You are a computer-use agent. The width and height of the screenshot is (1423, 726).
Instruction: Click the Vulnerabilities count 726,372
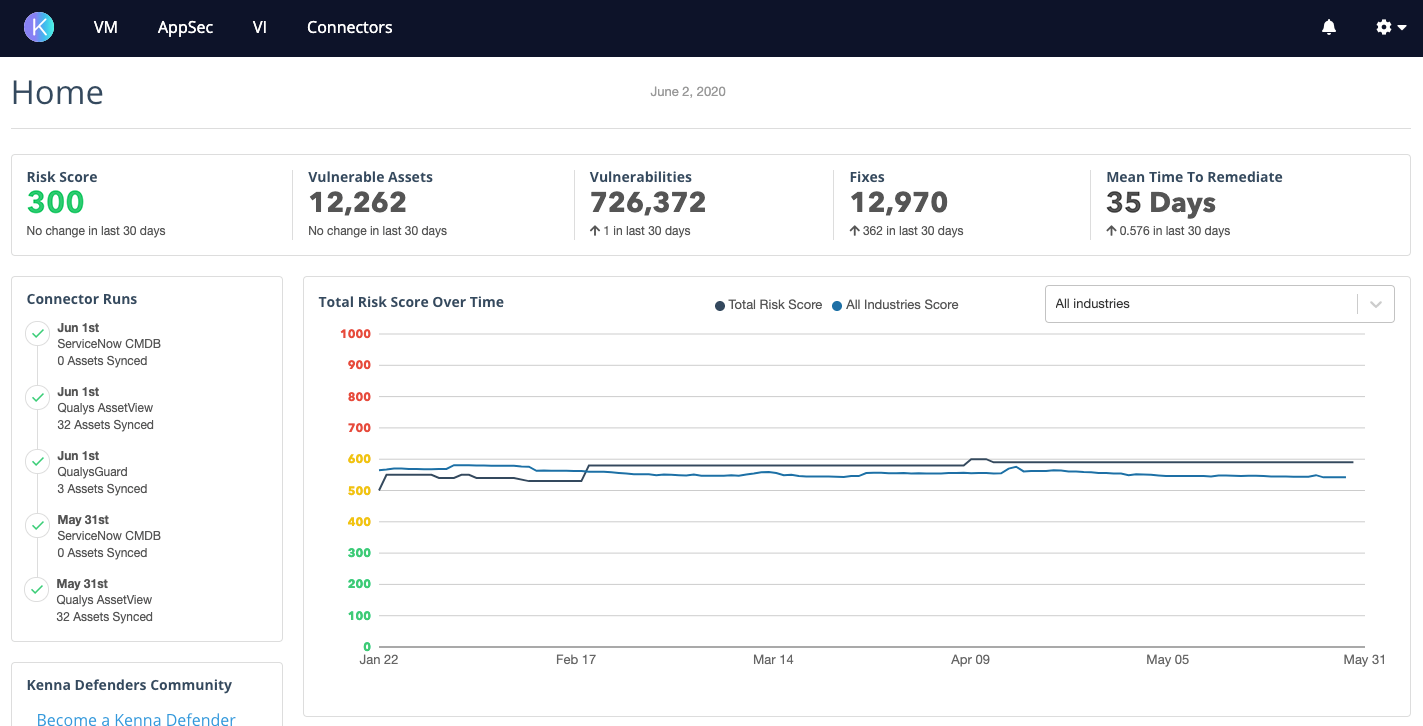(x=648, y=202)
